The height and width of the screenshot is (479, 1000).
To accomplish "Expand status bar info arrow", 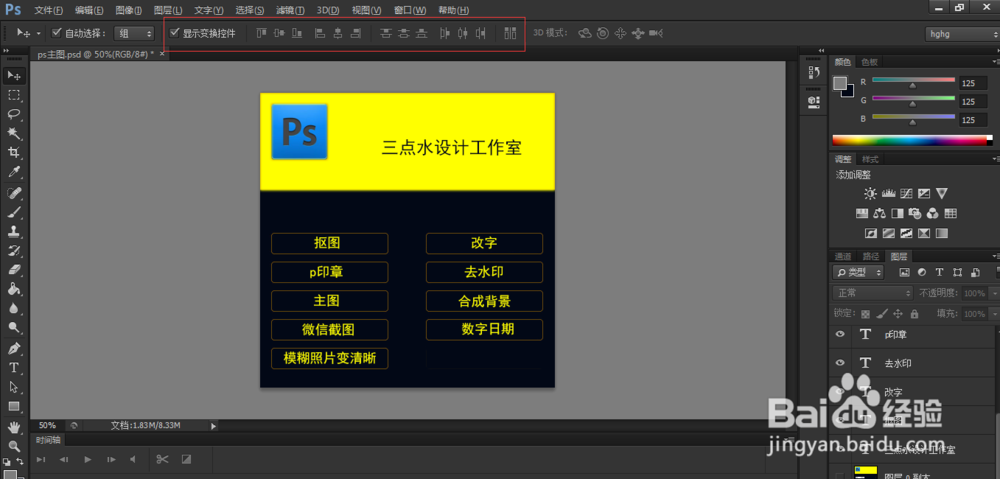I will click(x=214, y=425).
